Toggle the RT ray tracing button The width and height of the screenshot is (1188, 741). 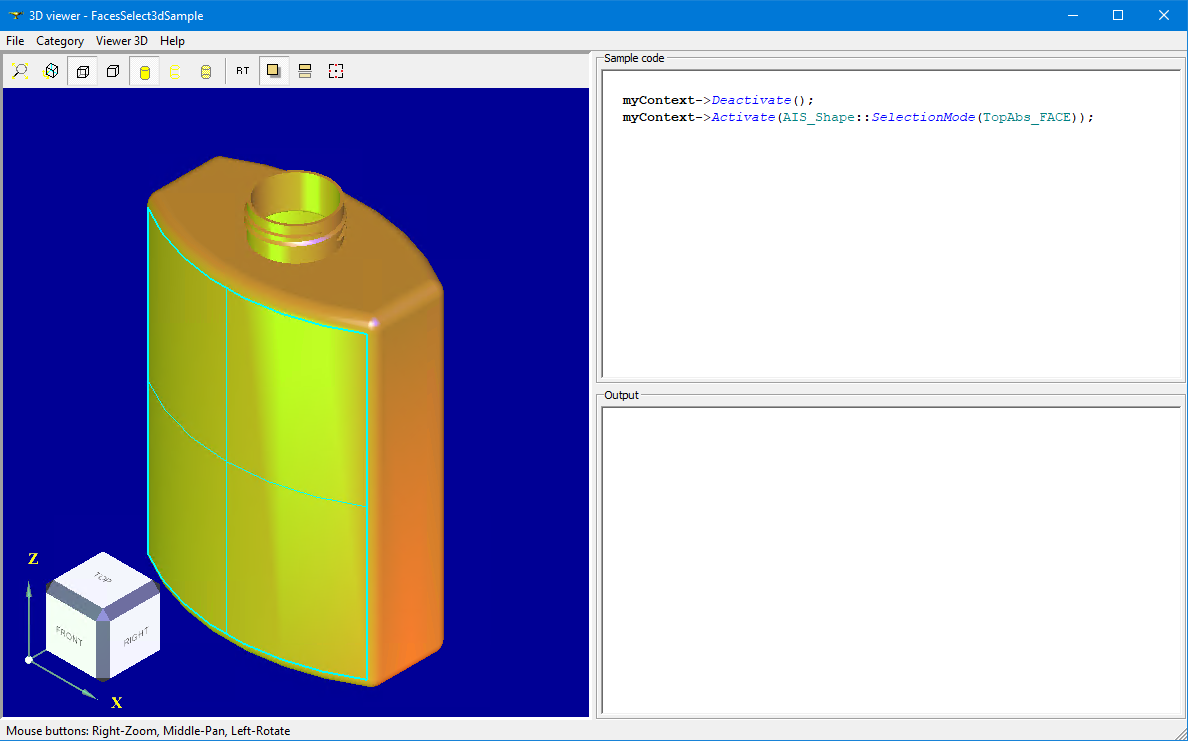[243, 71]
